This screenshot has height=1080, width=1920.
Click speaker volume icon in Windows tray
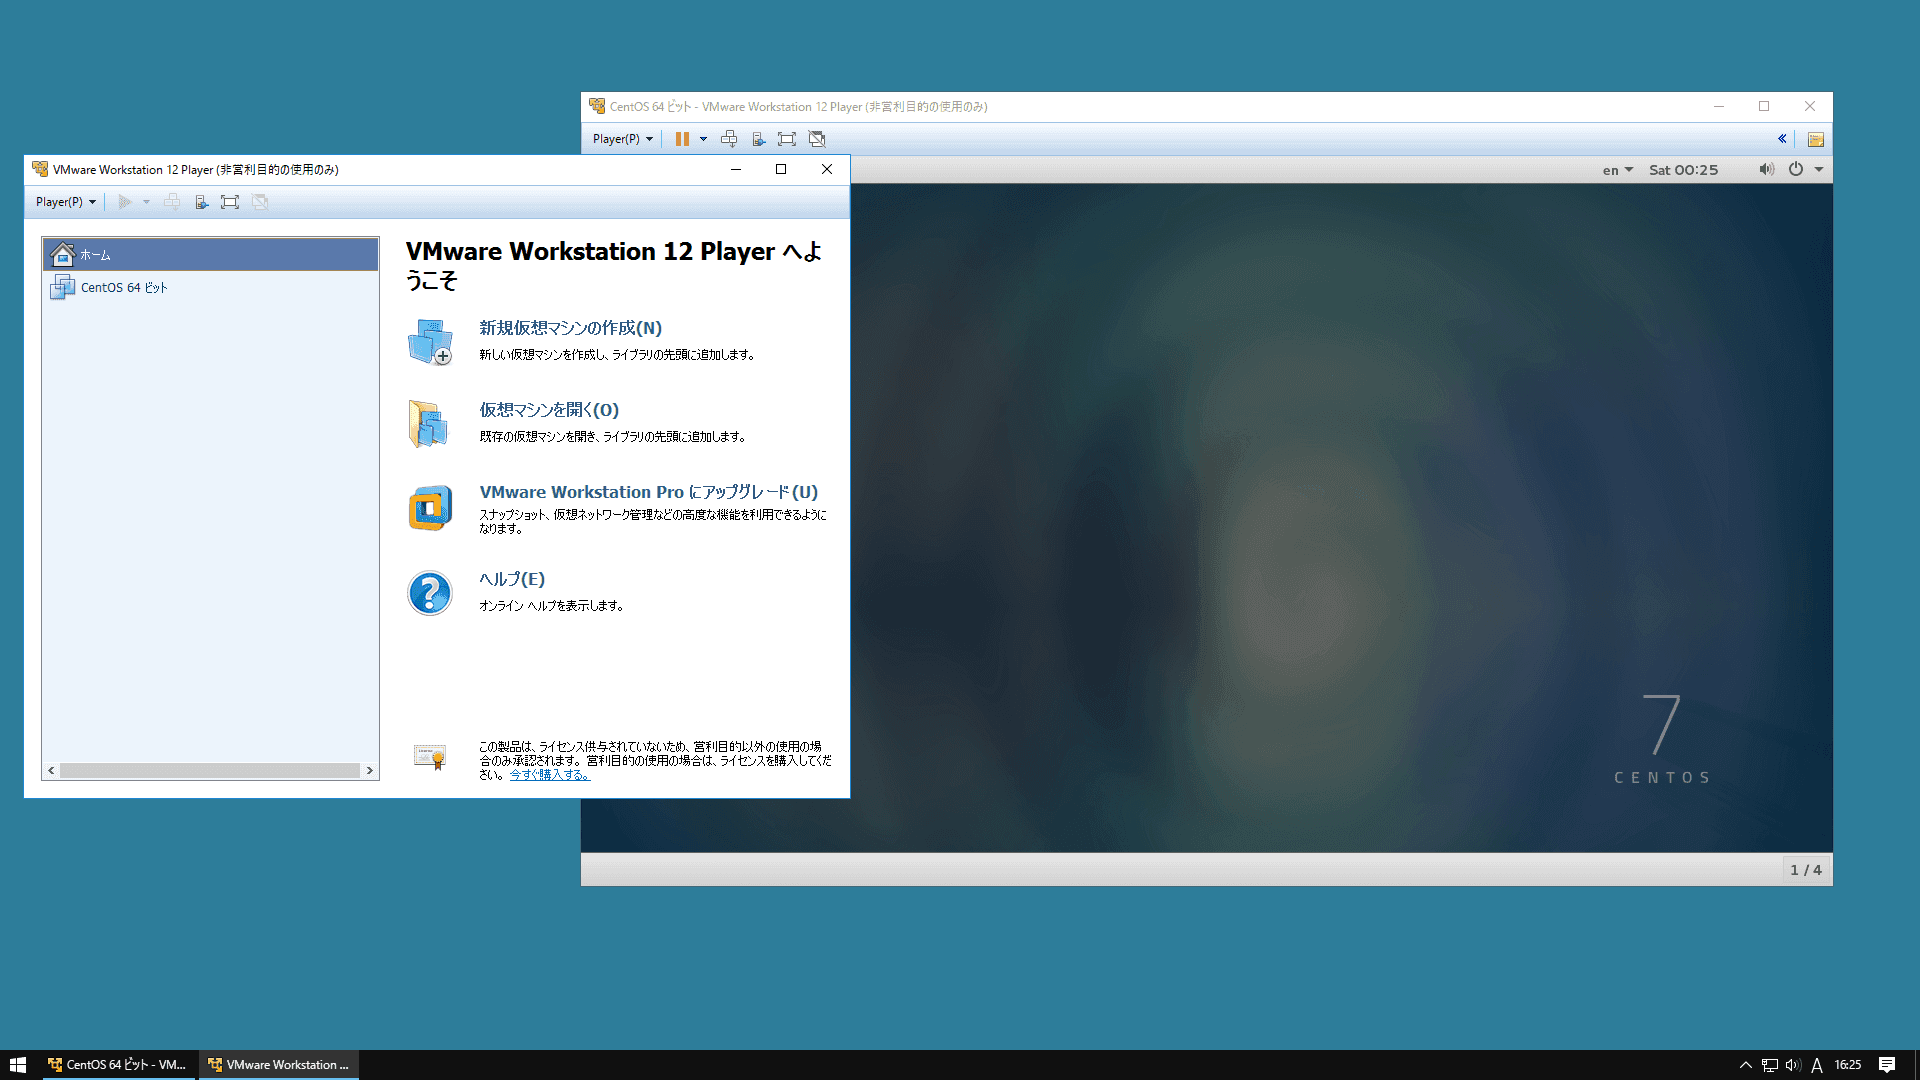point(1793,1065)
